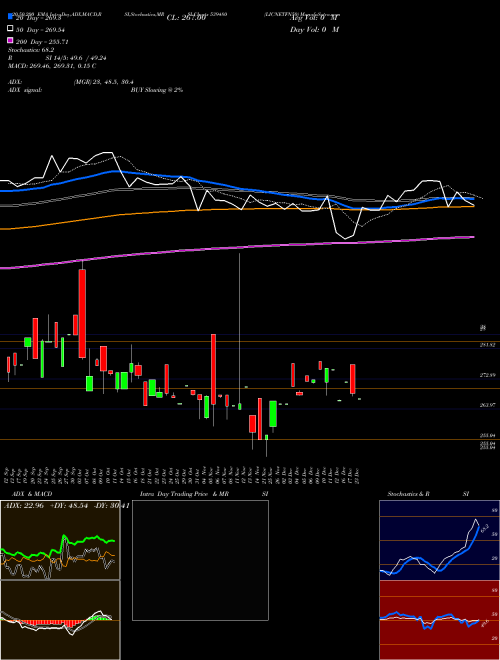Click the blue 20 Day EMA legend swatch
The height and width of the screenshot is (660, 500).
pos(11,16)
